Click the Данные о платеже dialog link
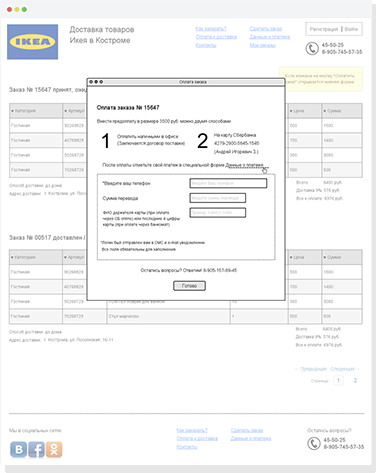This screenshot has height=473, width=376. (245, 165)
